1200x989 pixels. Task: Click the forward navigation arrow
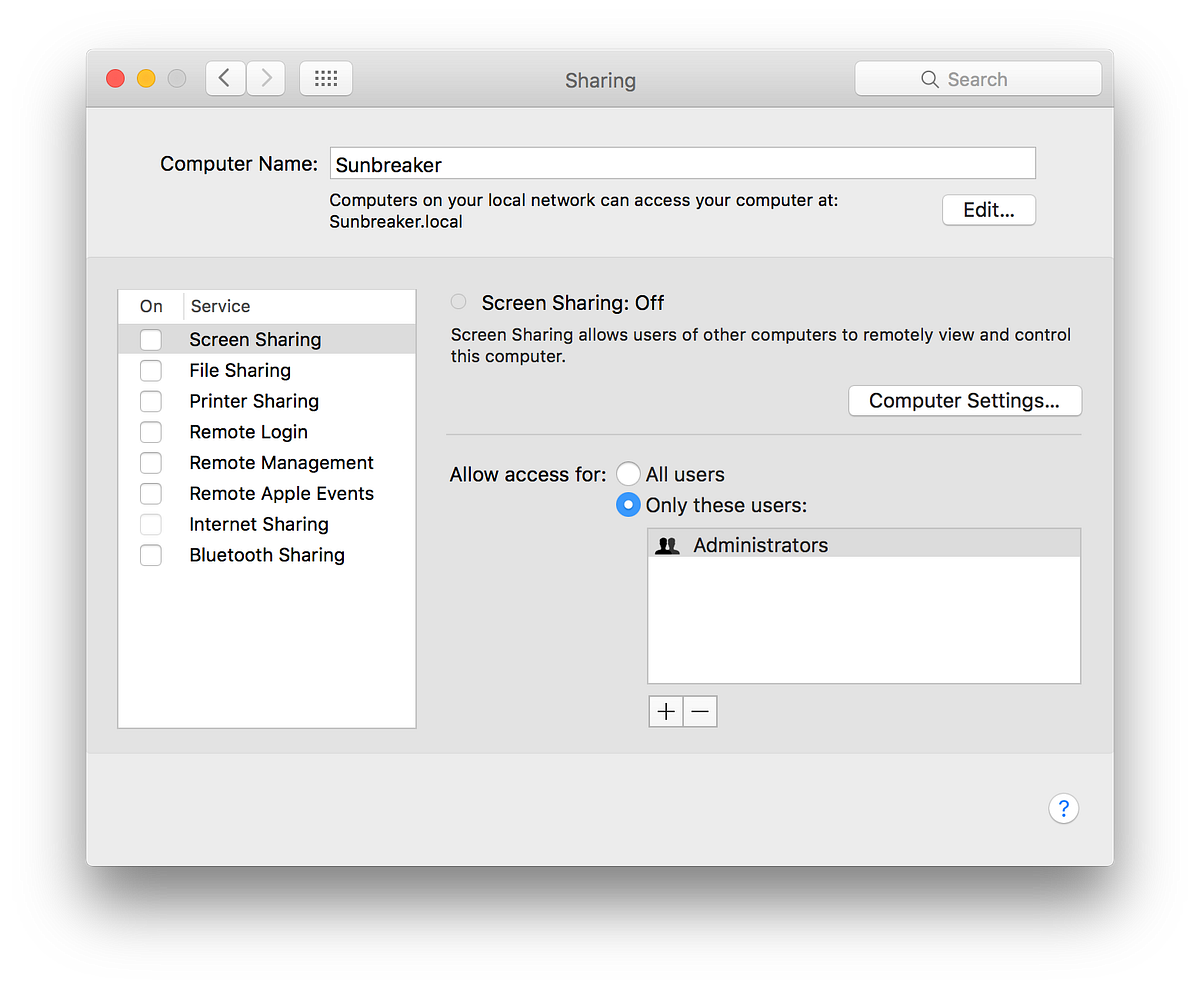pyautogui.click(x=265, y=77)
